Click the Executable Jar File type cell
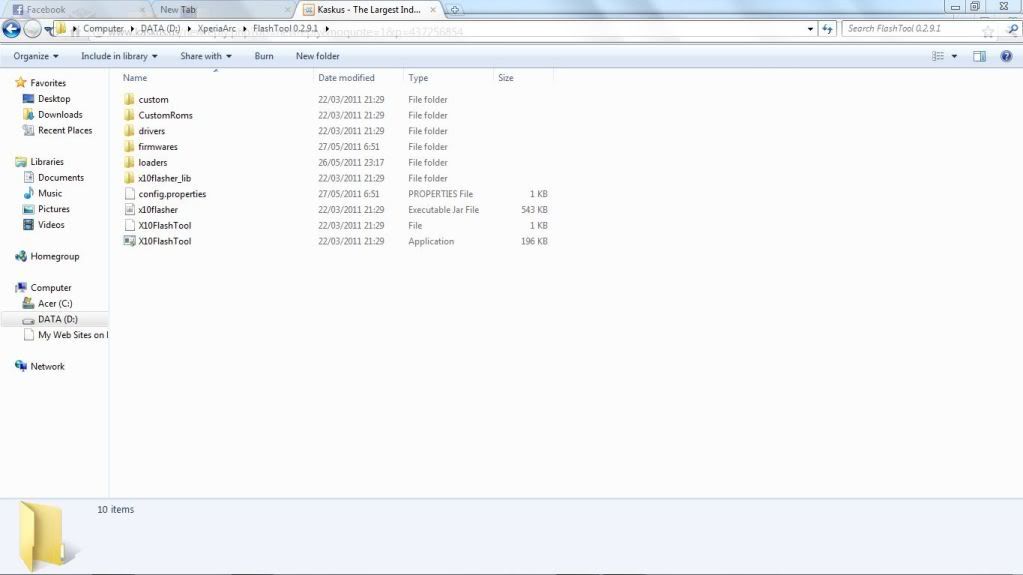Viewport: 1023px width, 575px height. pos(444,210)
